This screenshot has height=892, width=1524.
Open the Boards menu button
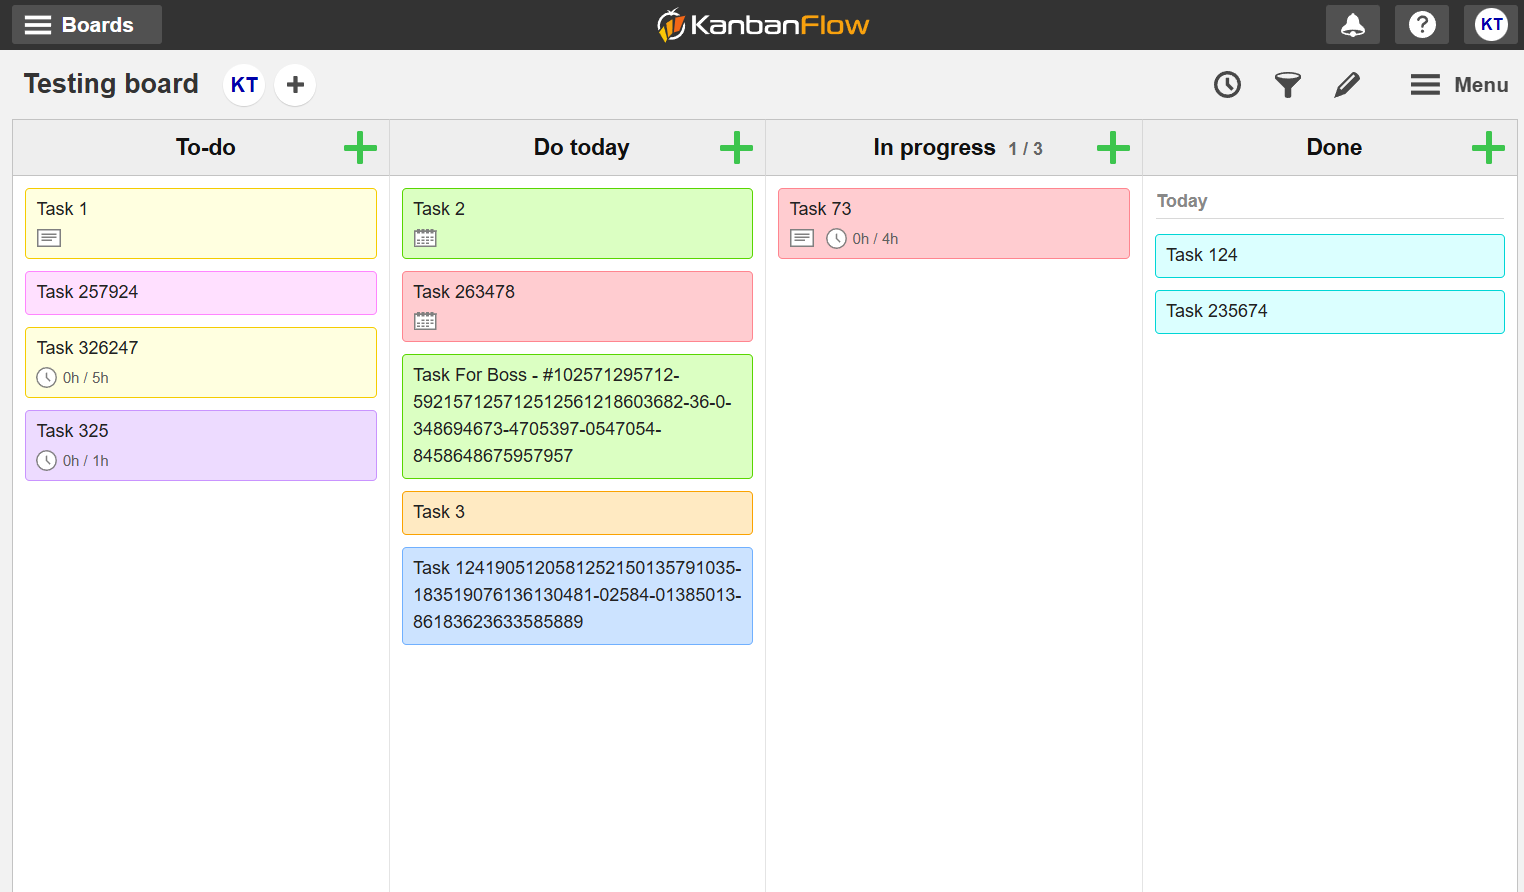coord(87,25)
